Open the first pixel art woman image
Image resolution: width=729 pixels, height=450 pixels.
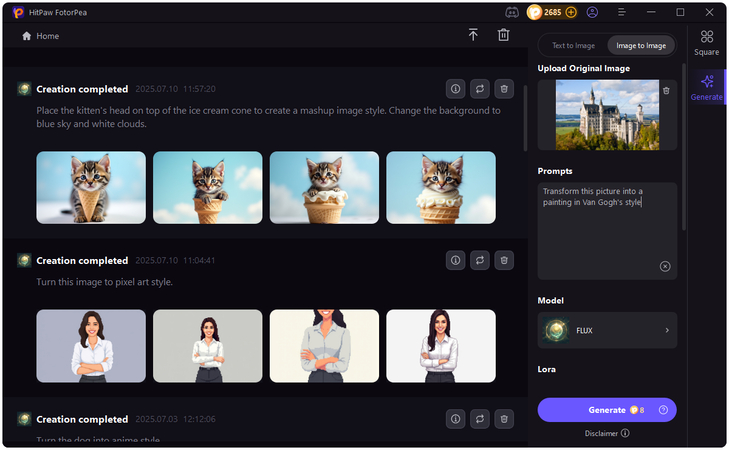click(x=91, y=346)
